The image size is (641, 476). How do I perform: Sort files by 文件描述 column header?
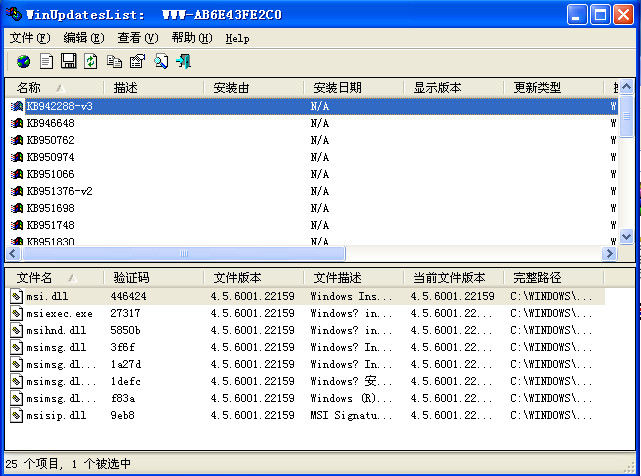pyautogui.click(x=353, y=278)
